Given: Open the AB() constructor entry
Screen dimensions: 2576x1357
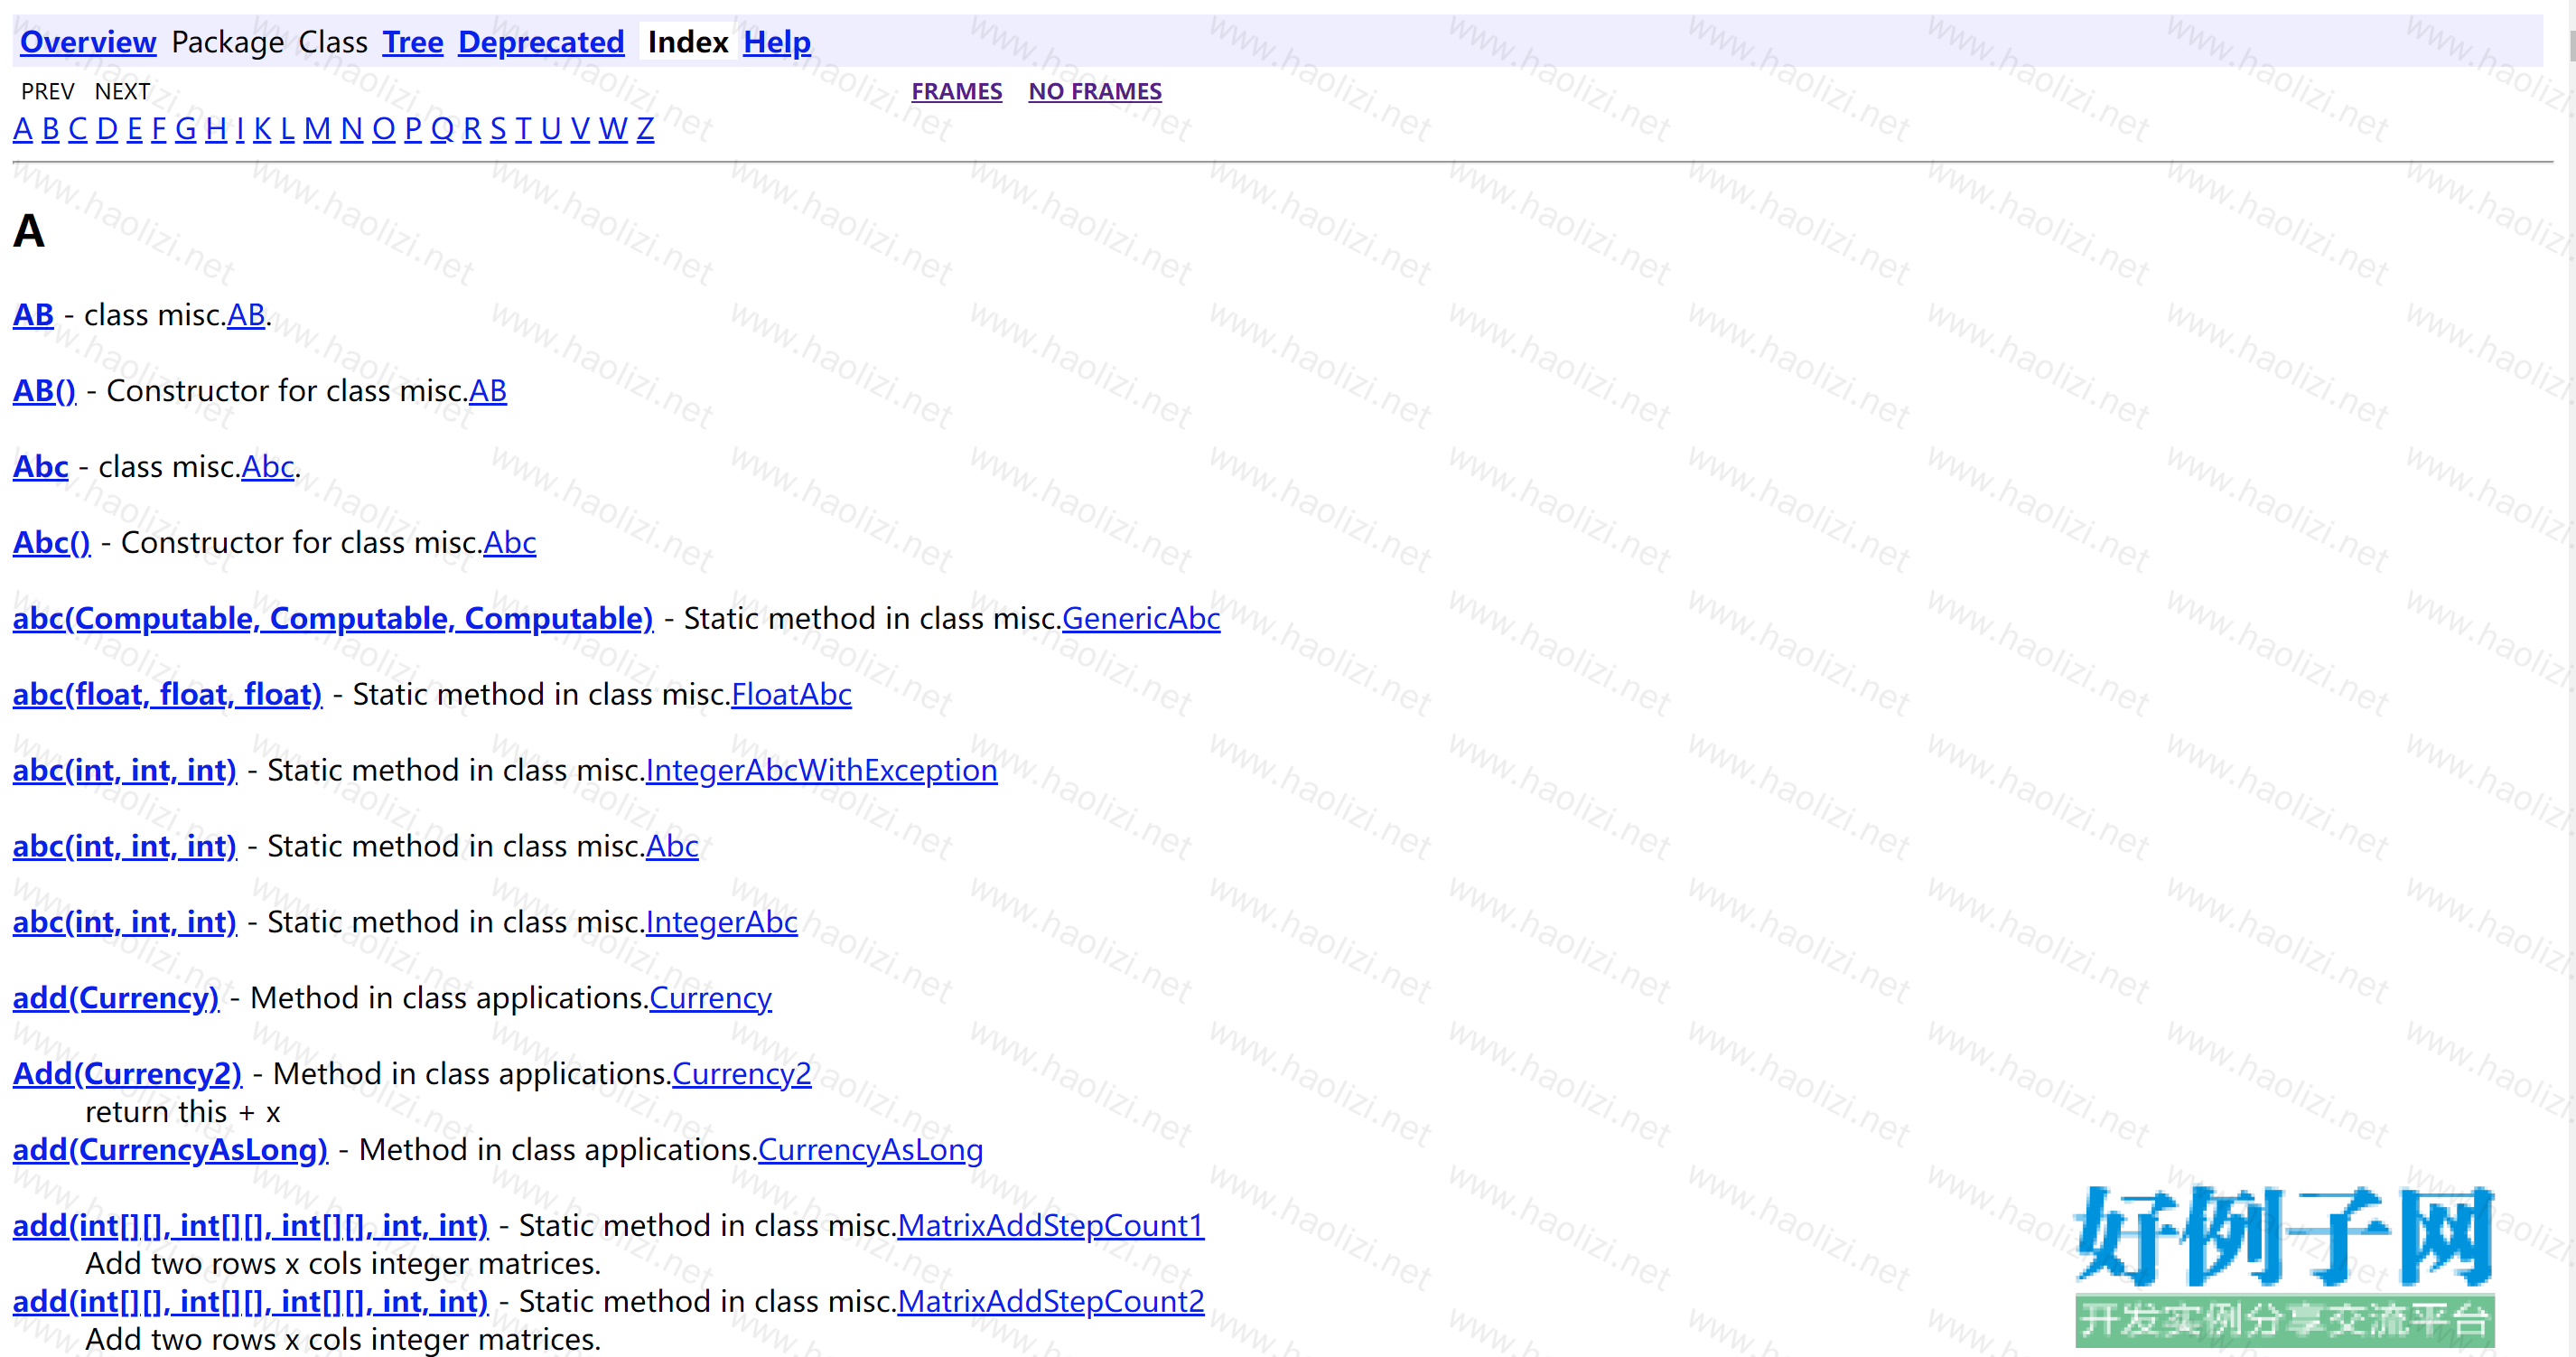Looking at the screenshot, I should tap(44, 391).
